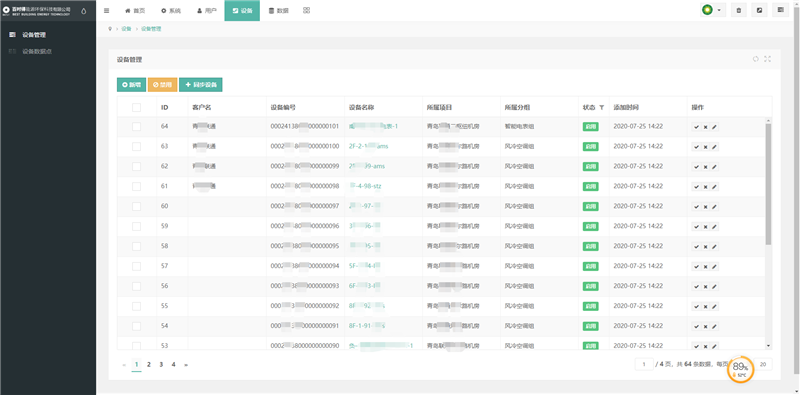Click the table's vertical scrollbar thumb
Image resolution: width=800 pixels, height=395 pixels.
[768, 184]
